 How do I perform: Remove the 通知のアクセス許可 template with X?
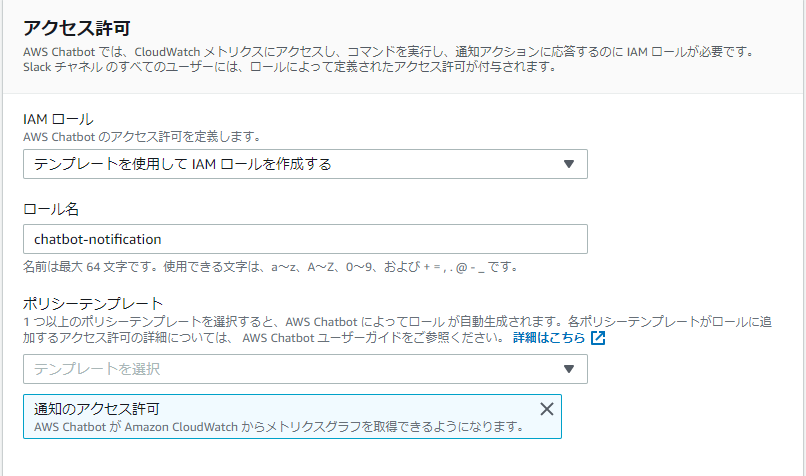pyautogui.click(x=547, y=409)
